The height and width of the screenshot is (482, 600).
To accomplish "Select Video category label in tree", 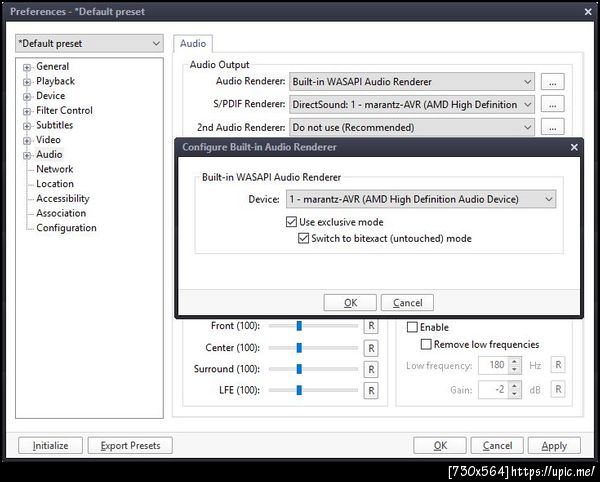I will pyautogui.click(x=48, y=140).
